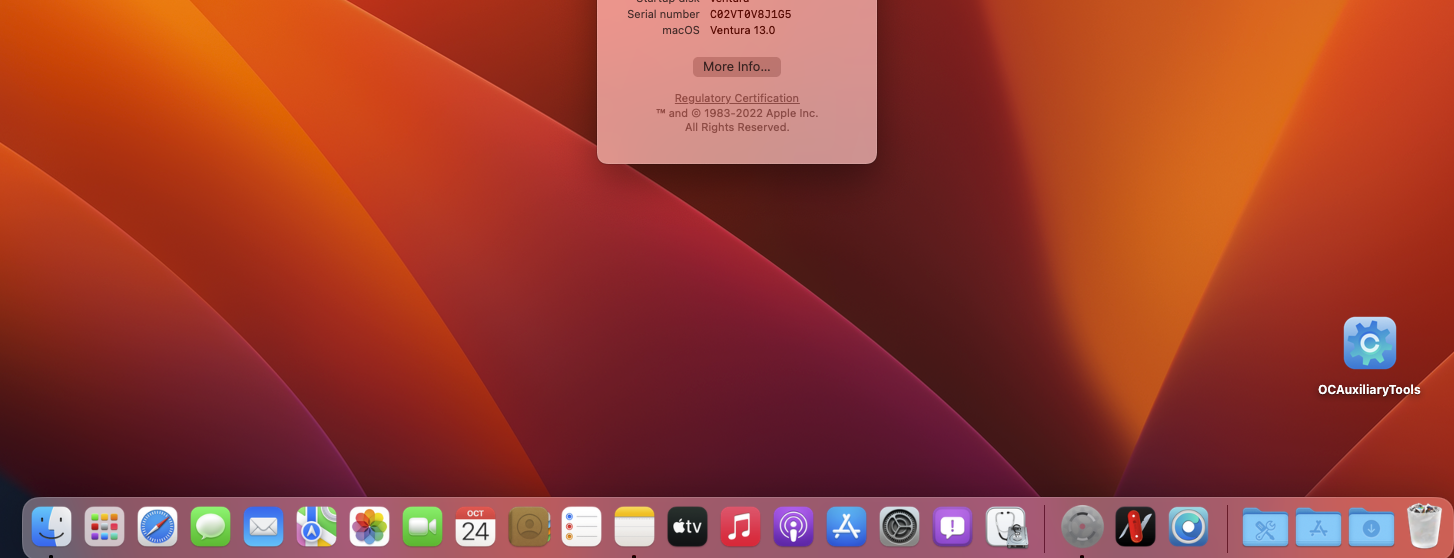Viewport: 1454px width, 558px height.
Task: Open the Messages app
Action: (210, 526)
